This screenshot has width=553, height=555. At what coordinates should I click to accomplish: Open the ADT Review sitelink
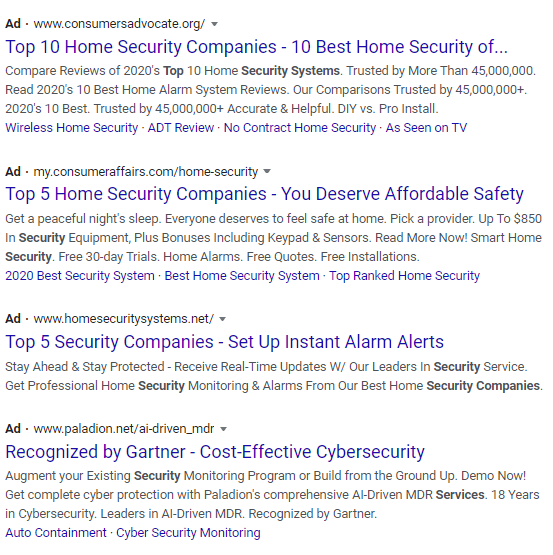click(181, 128)
